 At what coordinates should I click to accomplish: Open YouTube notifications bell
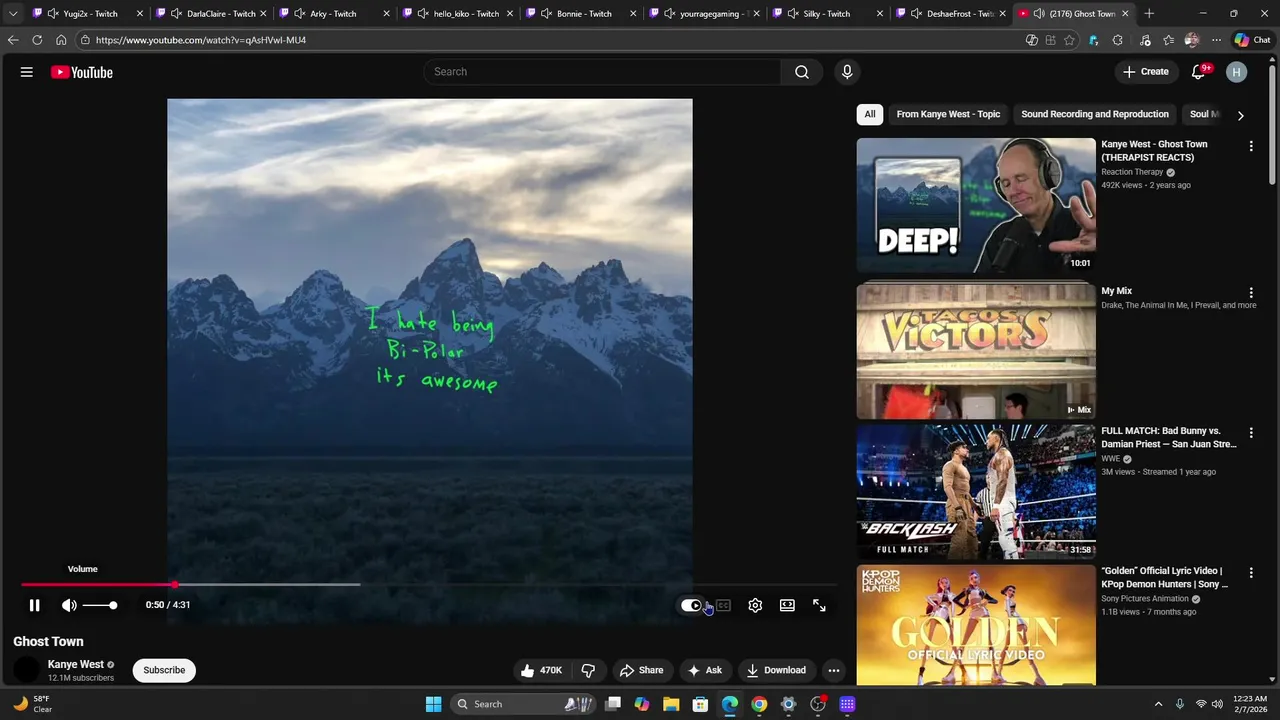point(1199,72)
